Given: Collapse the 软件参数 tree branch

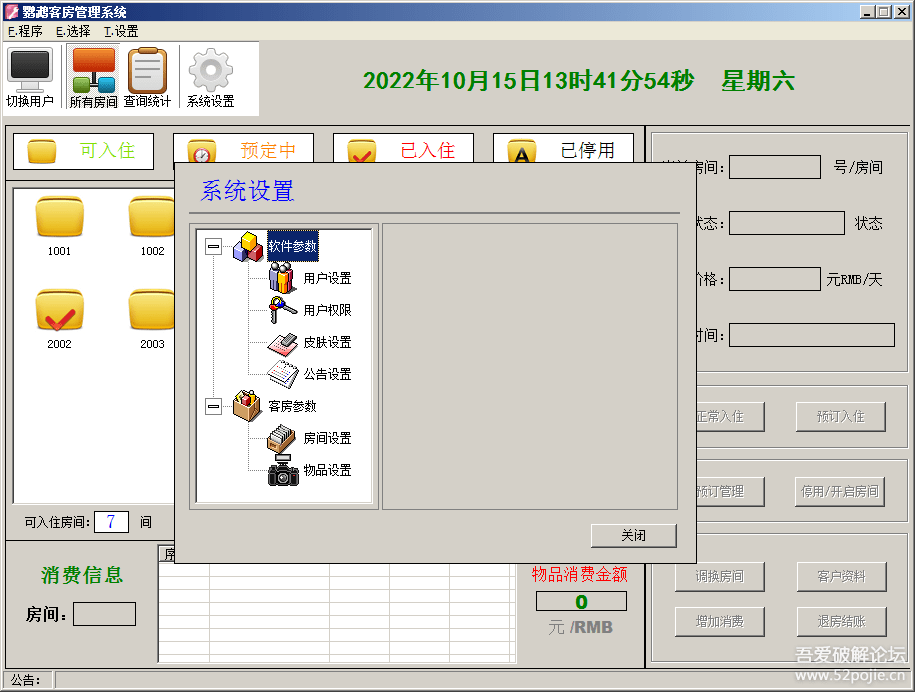Looking at the screenshot, I should pos(213,246).
